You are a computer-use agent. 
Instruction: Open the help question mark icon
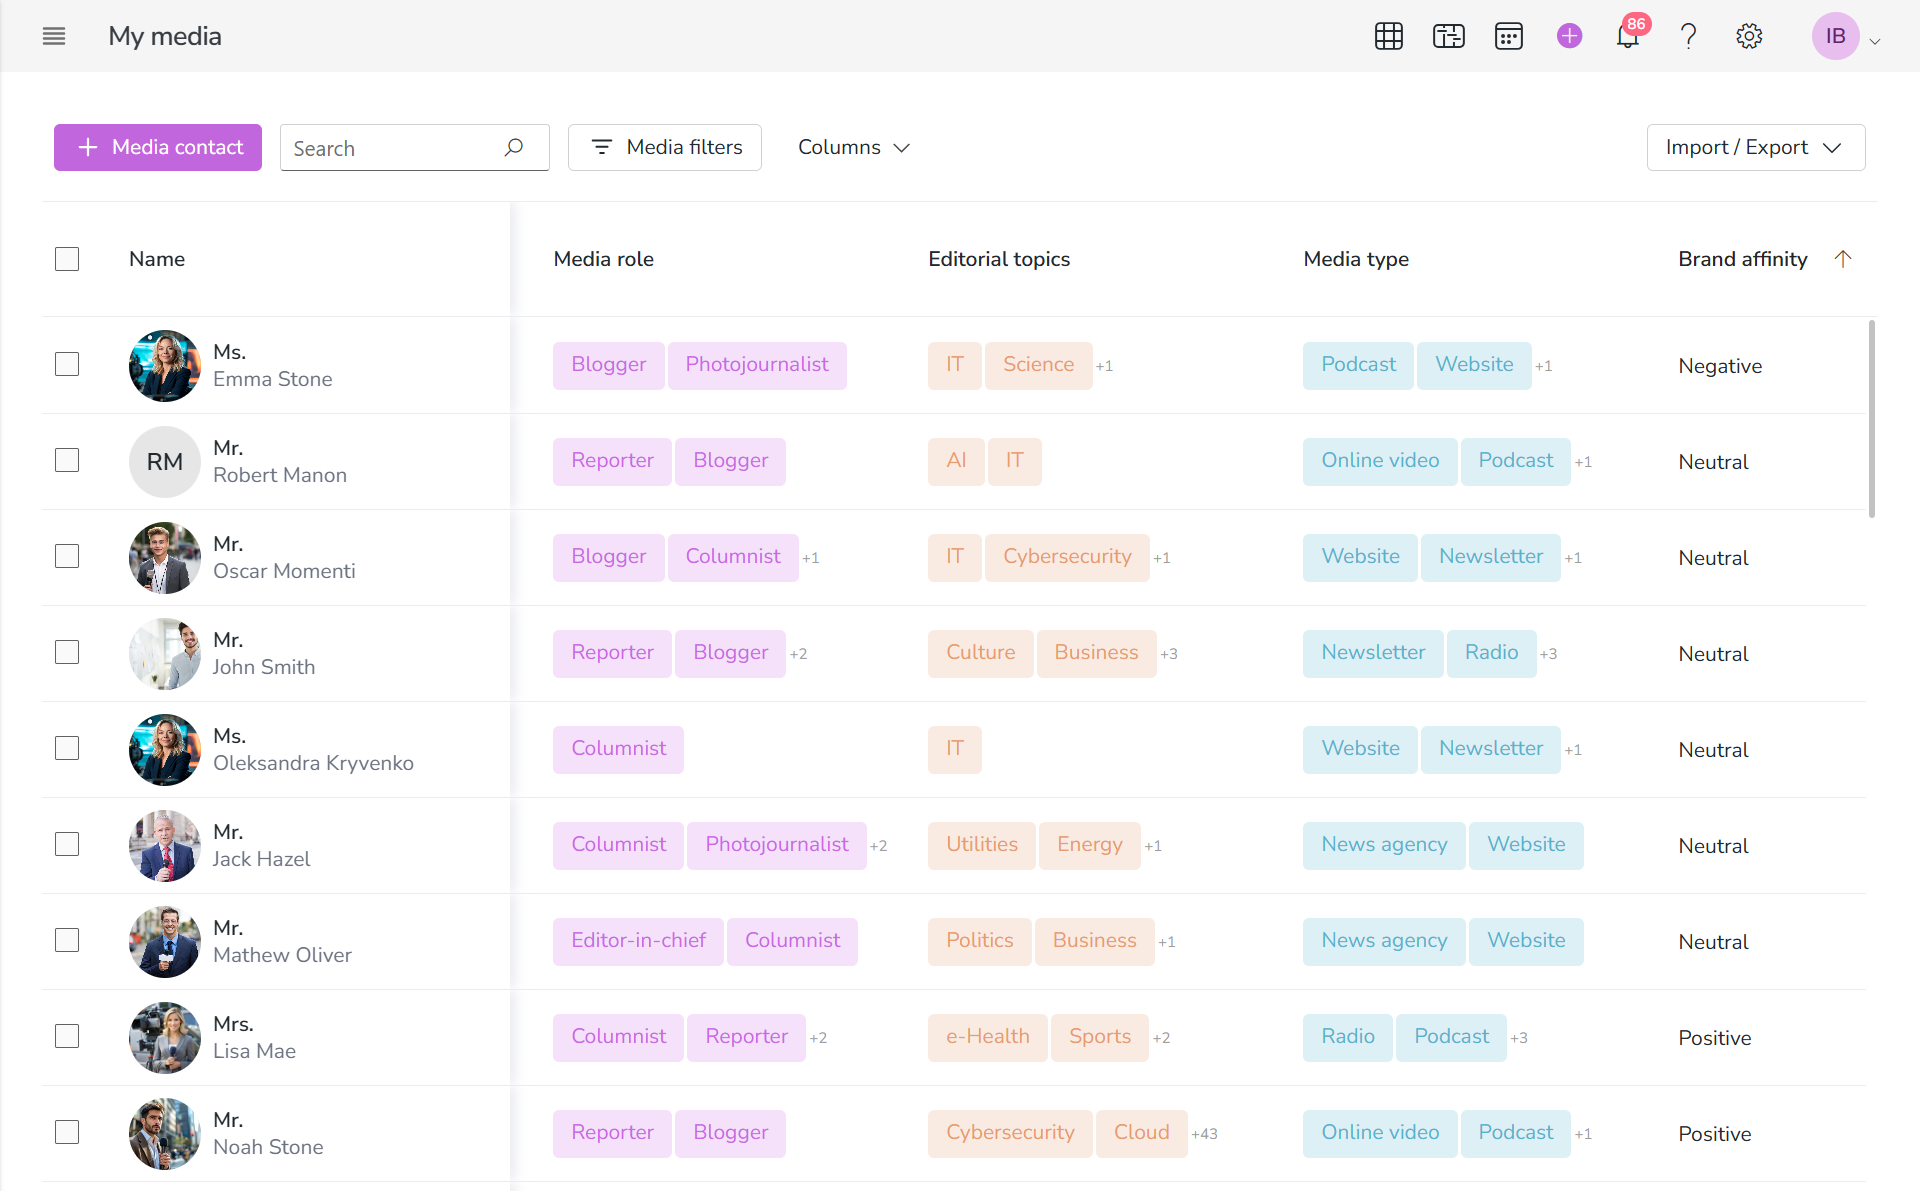1689,36
